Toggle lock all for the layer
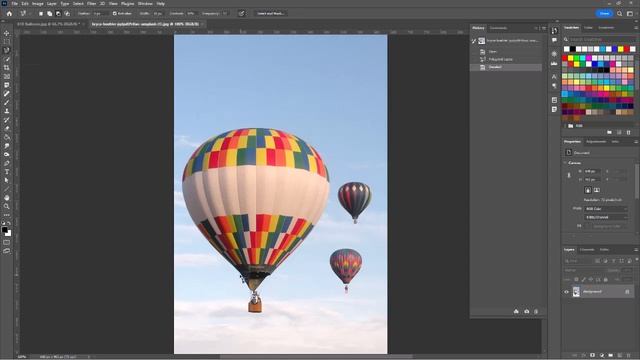 (606, 280)
